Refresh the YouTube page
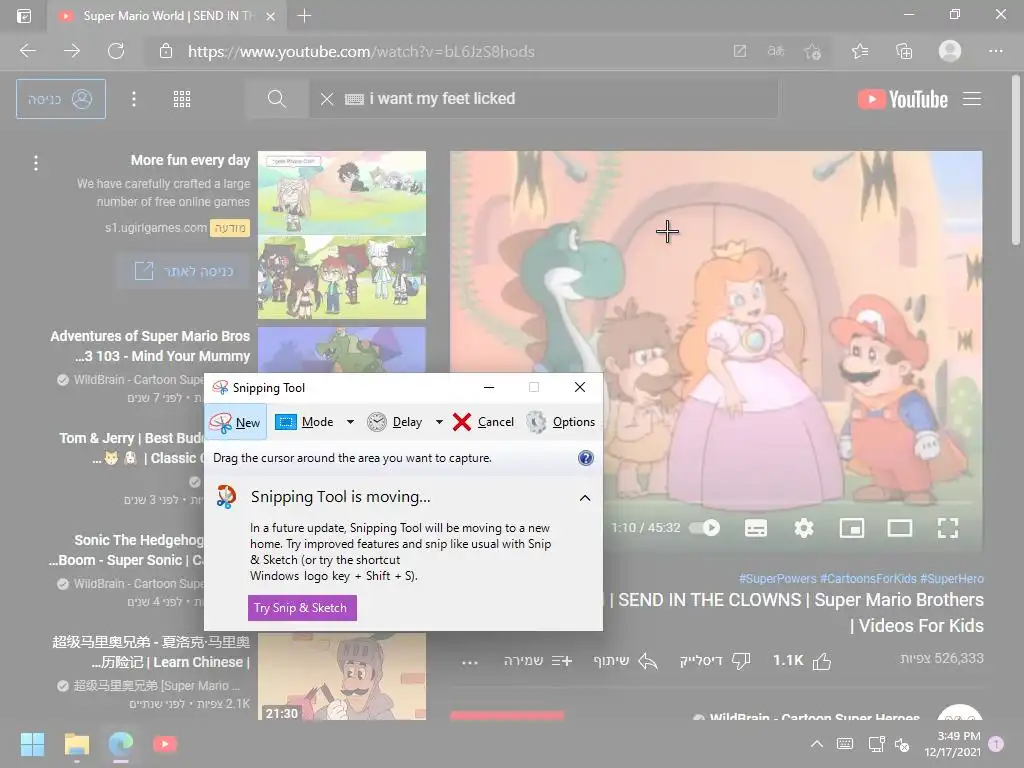 (116, 51)
